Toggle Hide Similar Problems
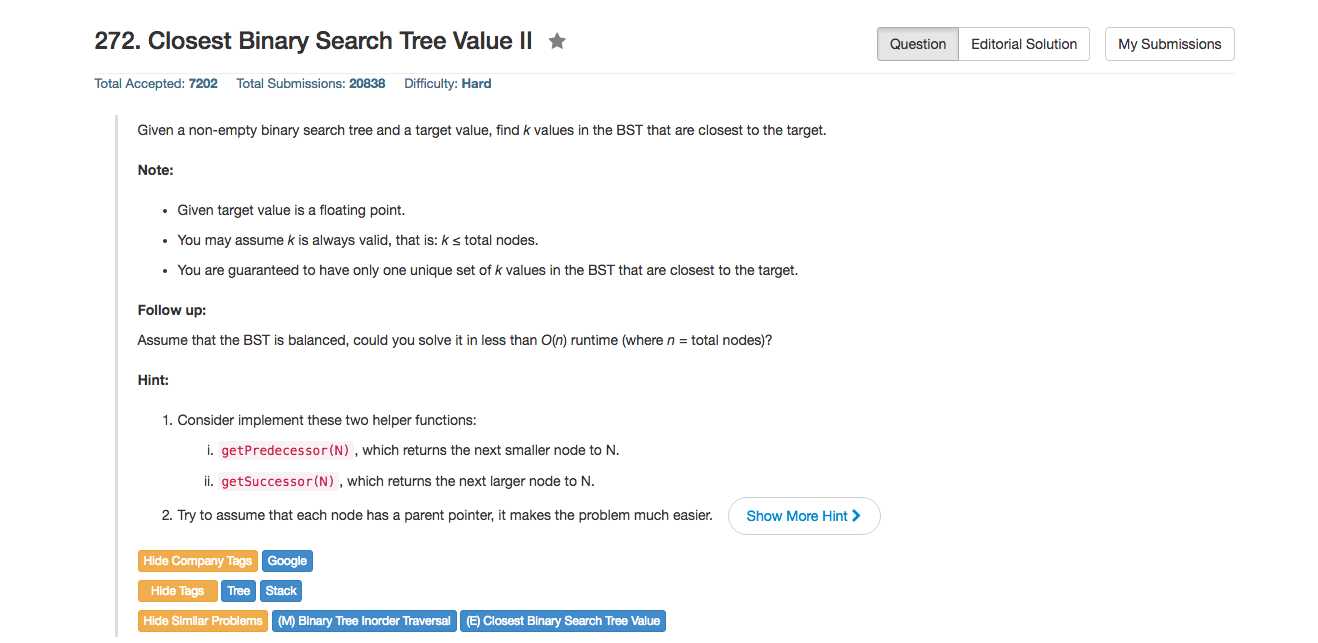Screen dimensions: 1318x643 (203, 621)
